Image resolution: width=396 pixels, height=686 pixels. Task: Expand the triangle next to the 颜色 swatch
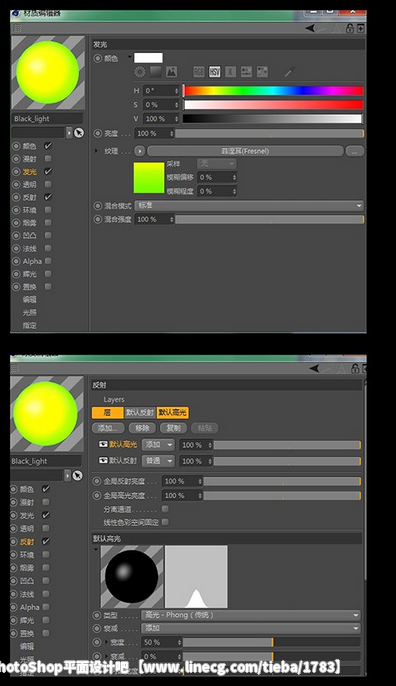coord(130,57)
